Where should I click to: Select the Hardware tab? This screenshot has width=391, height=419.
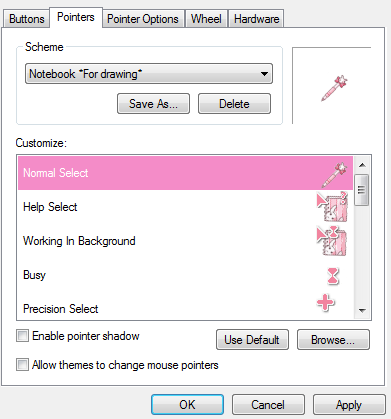(256, 19)
